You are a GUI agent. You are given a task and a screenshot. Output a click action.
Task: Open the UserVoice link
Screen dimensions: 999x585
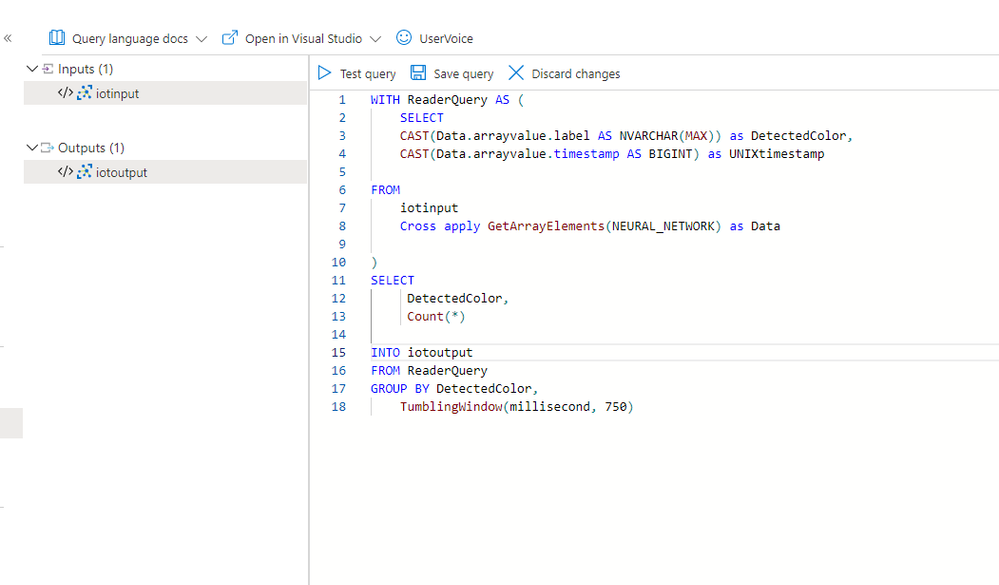pos(446,39)
